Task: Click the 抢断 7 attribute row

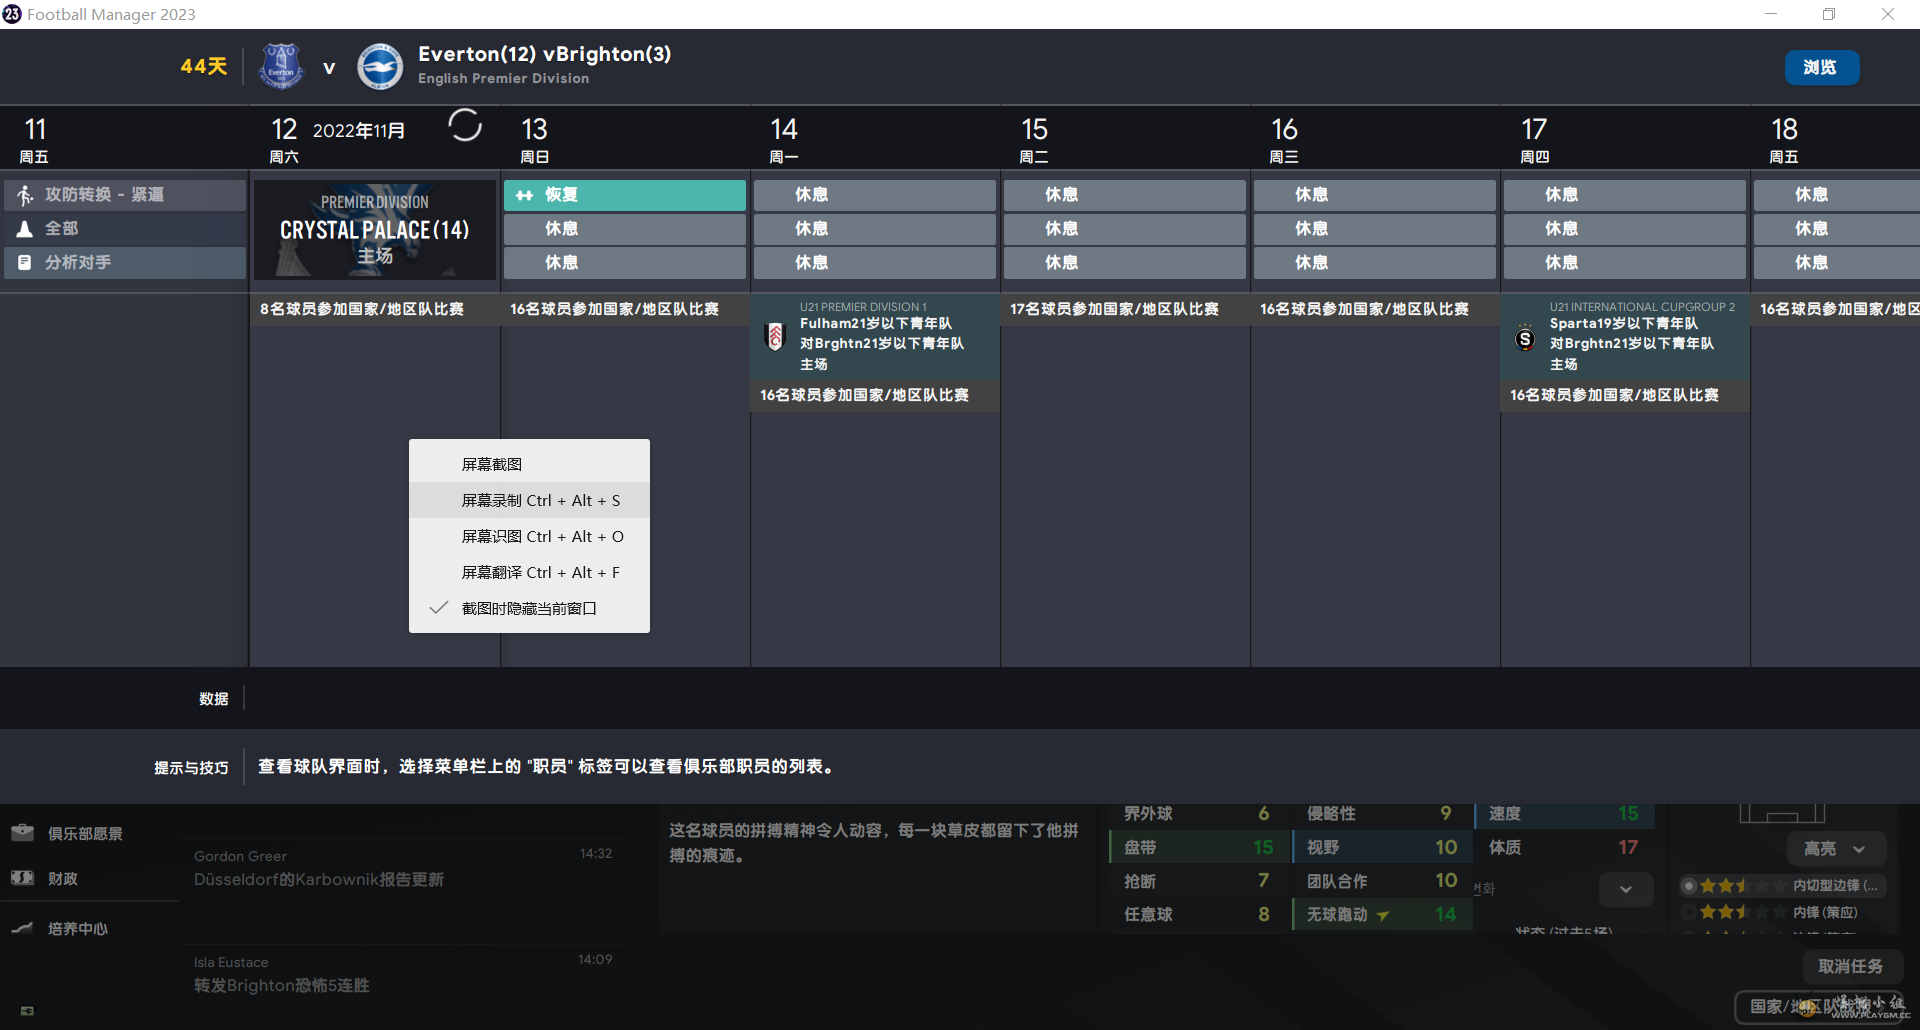Action: (x=1199, y=881)
